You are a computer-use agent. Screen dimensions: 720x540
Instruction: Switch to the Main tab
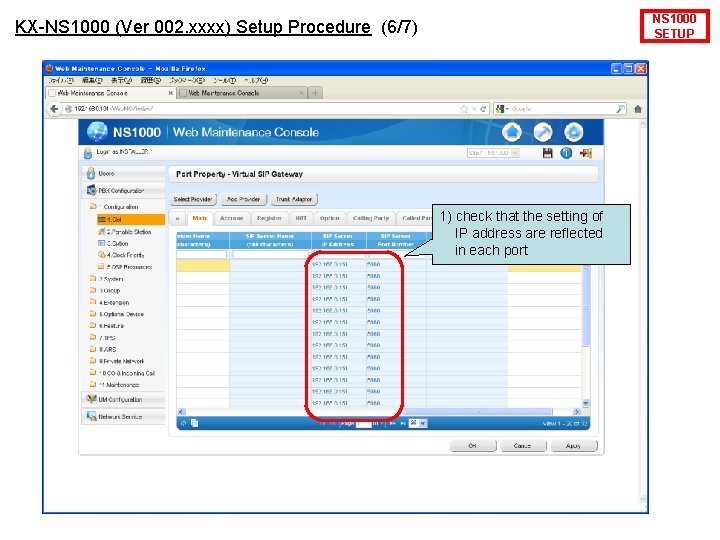(200, 219)
